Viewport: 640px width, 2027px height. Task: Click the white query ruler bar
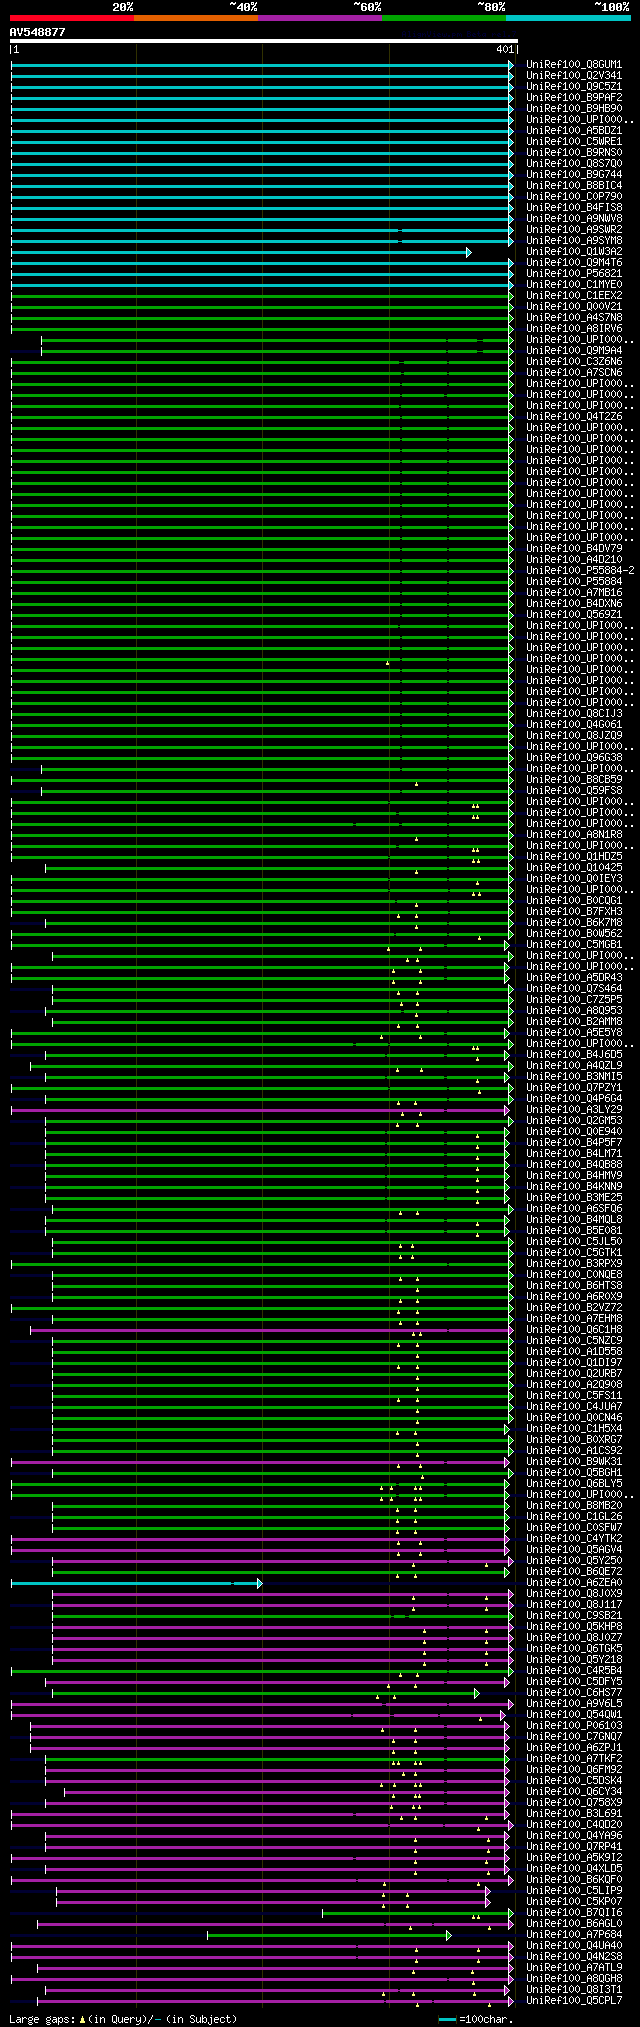click(x=264, y=41)
